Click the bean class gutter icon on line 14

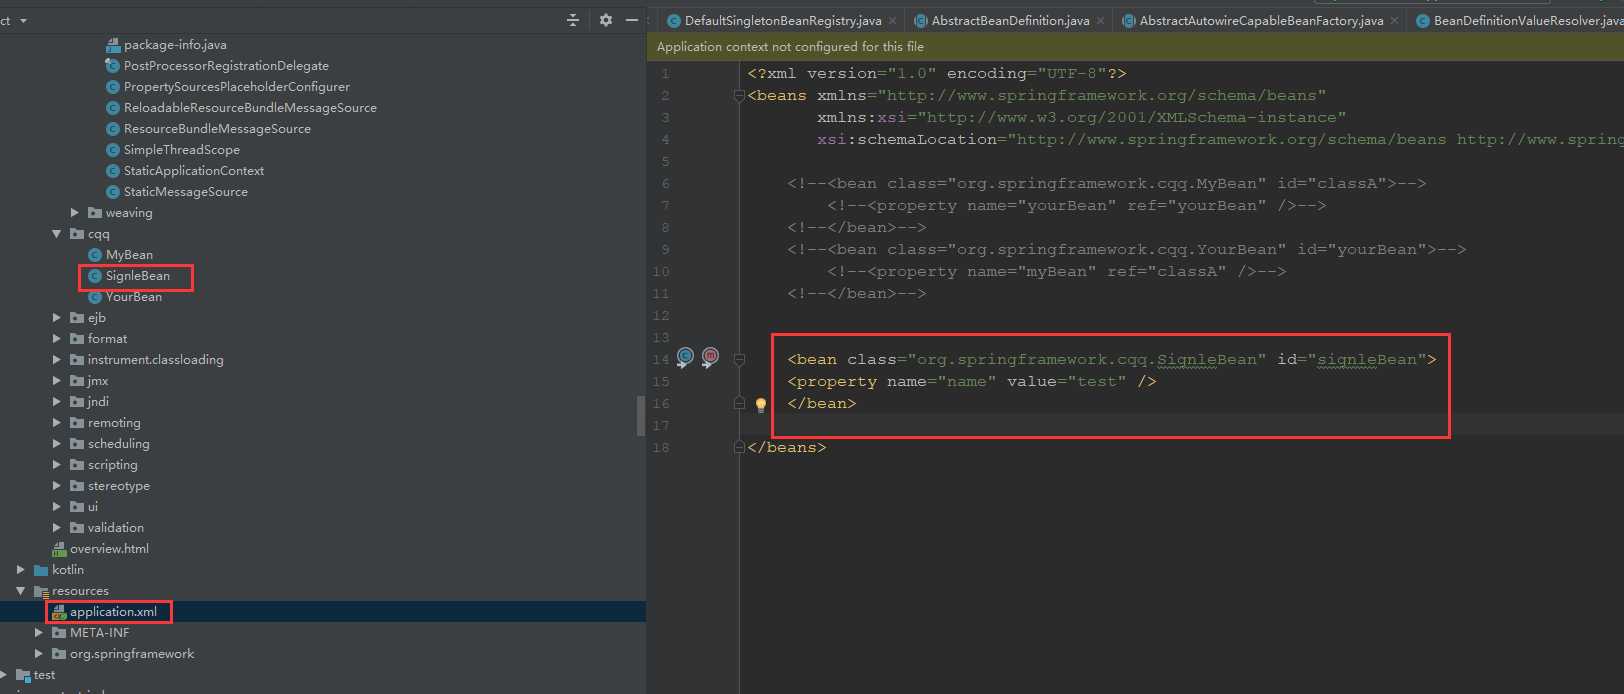click(685, 357)
